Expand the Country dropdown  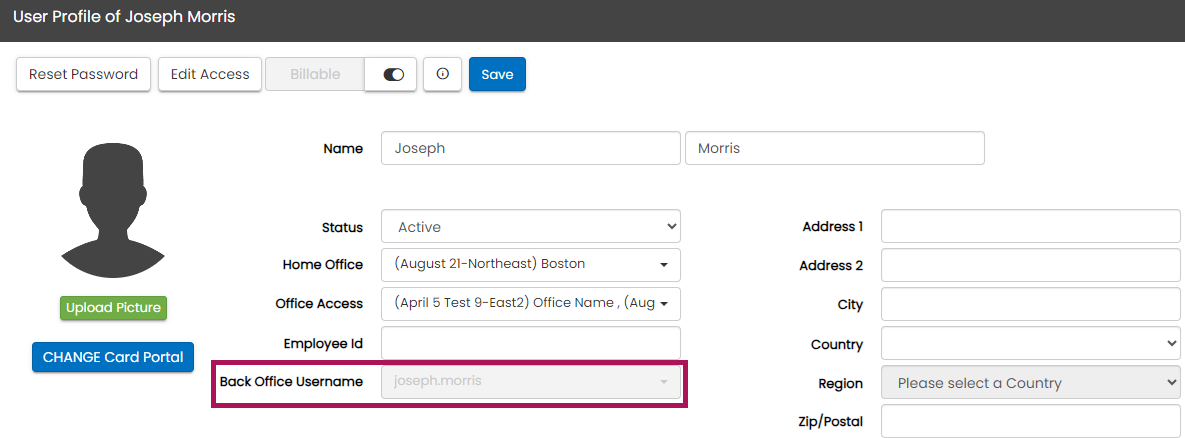tap(1030, 344)
